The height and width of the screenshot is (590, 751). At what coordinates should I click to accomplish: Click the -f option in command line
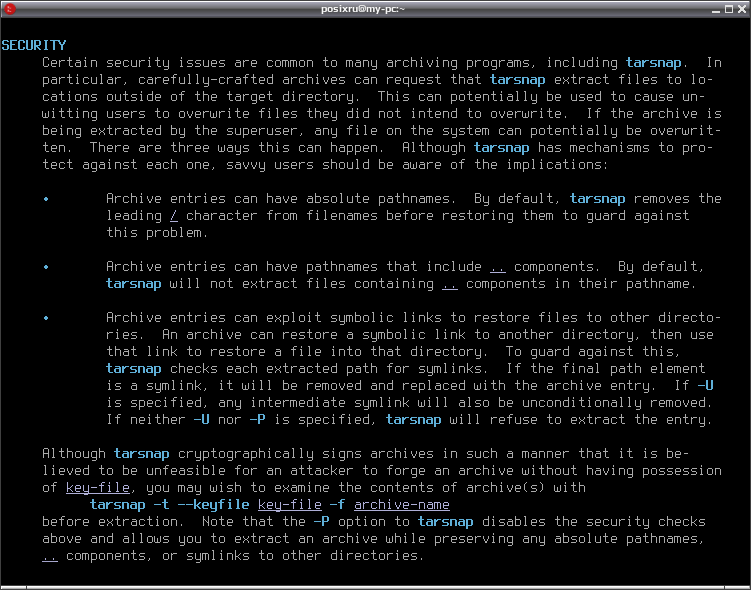pos(337,505)
